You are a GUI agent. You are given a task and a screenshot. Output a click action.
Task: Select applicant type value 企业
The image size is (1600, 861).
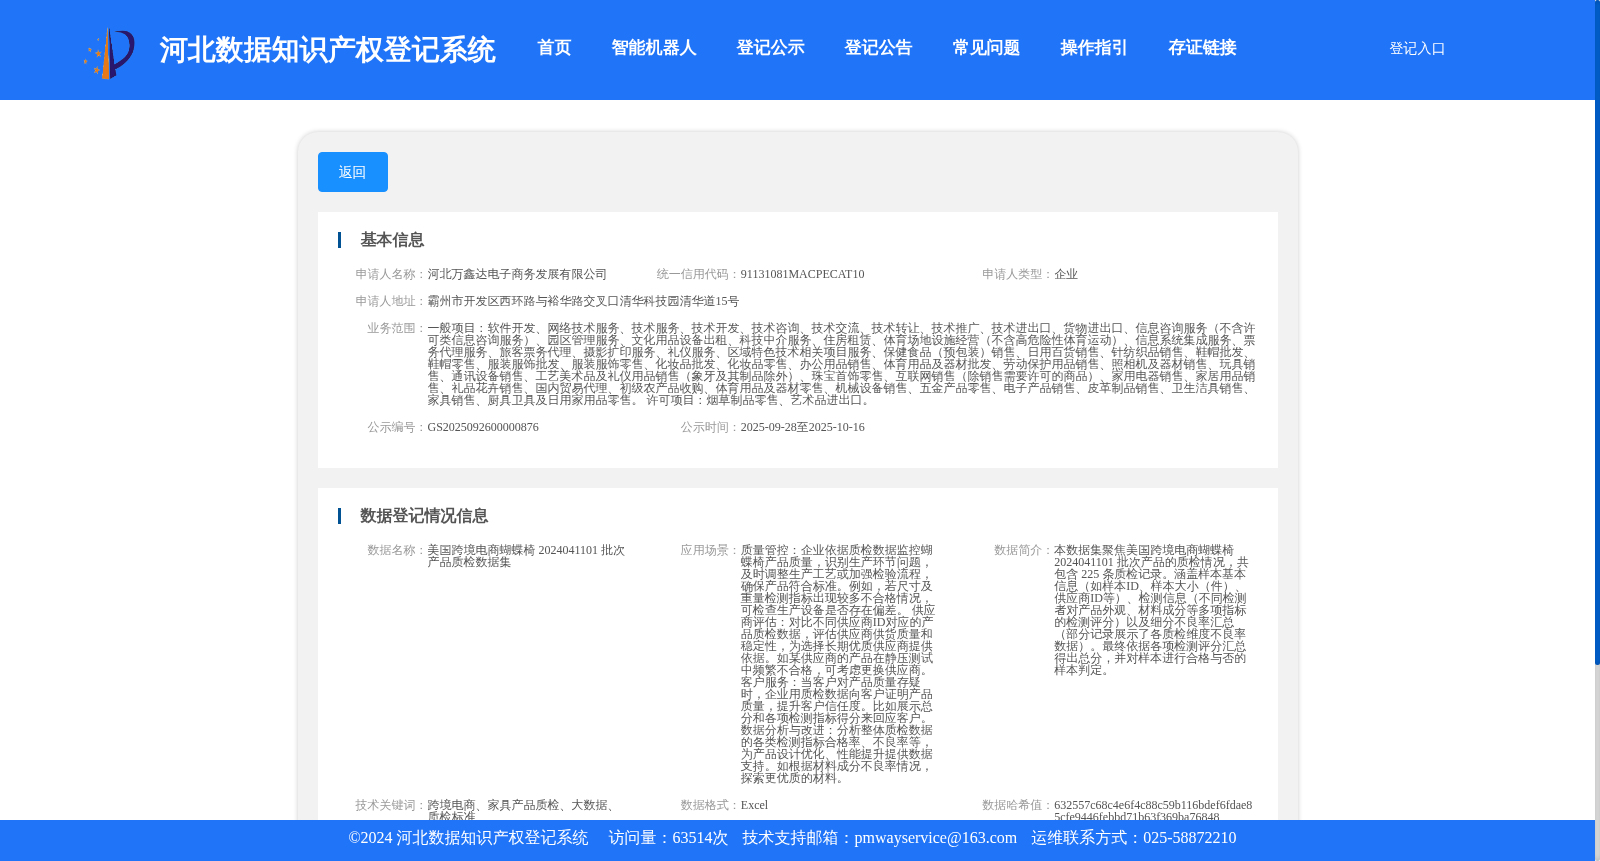(x=1066, y=274)
